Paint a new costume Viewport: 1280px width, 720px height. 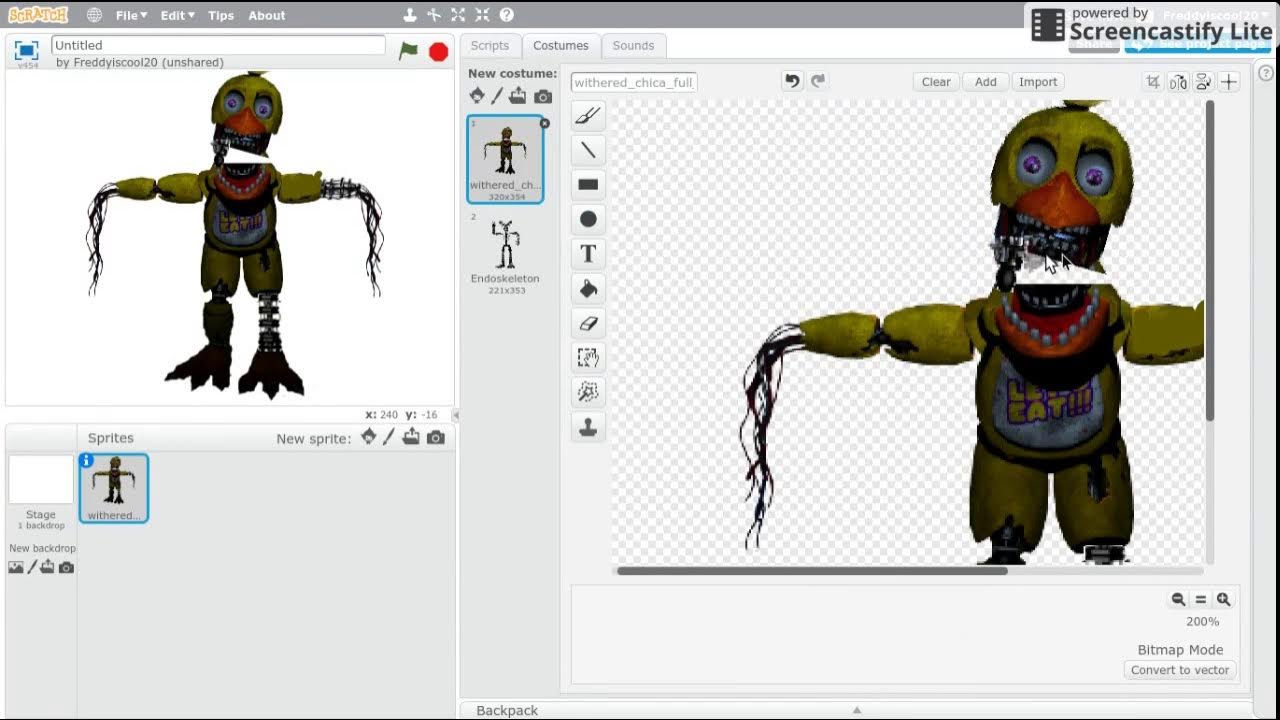pyautogui.click(x=497, y=96)
